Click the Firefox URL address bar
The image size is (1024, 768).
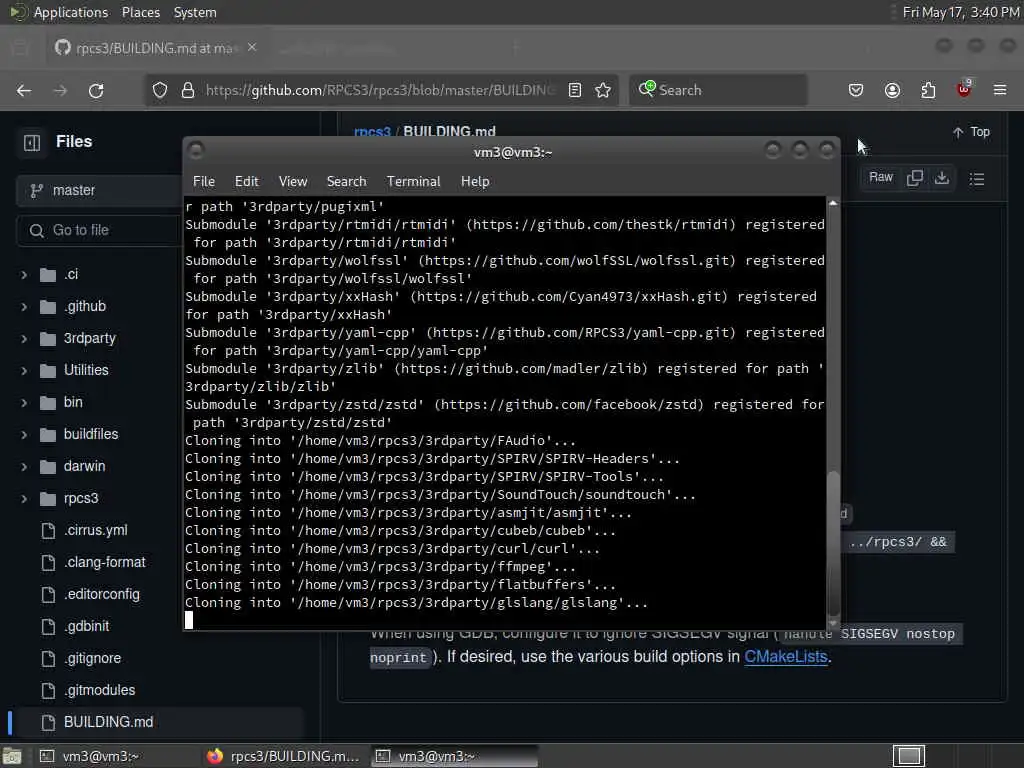[379, 90]
